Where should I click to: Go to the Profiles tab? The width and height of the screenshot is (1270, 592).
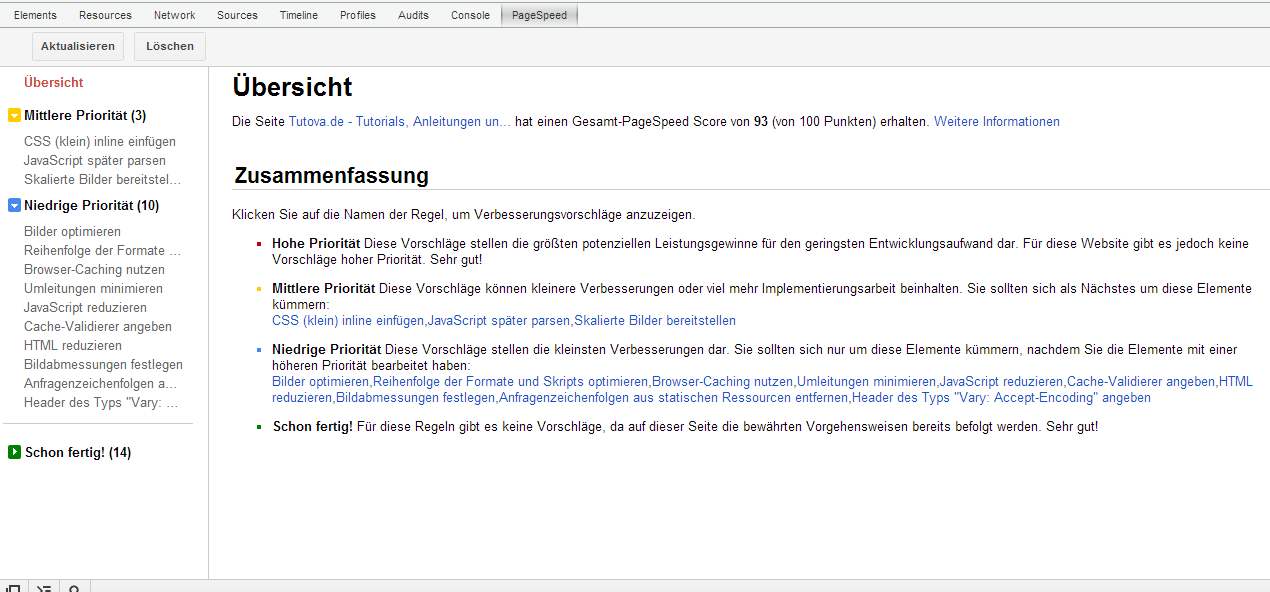tap(358, 15)
